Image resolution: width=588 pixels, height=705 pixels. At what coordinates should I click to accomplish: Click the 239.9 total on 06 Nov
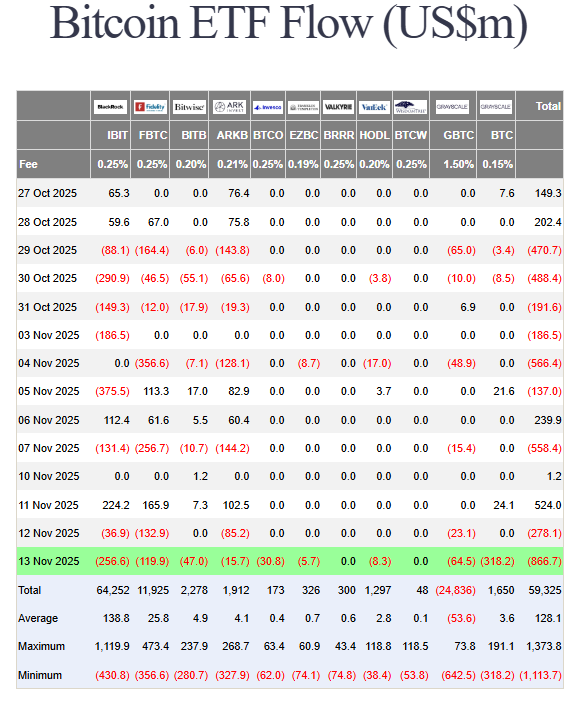coord(548,420)
